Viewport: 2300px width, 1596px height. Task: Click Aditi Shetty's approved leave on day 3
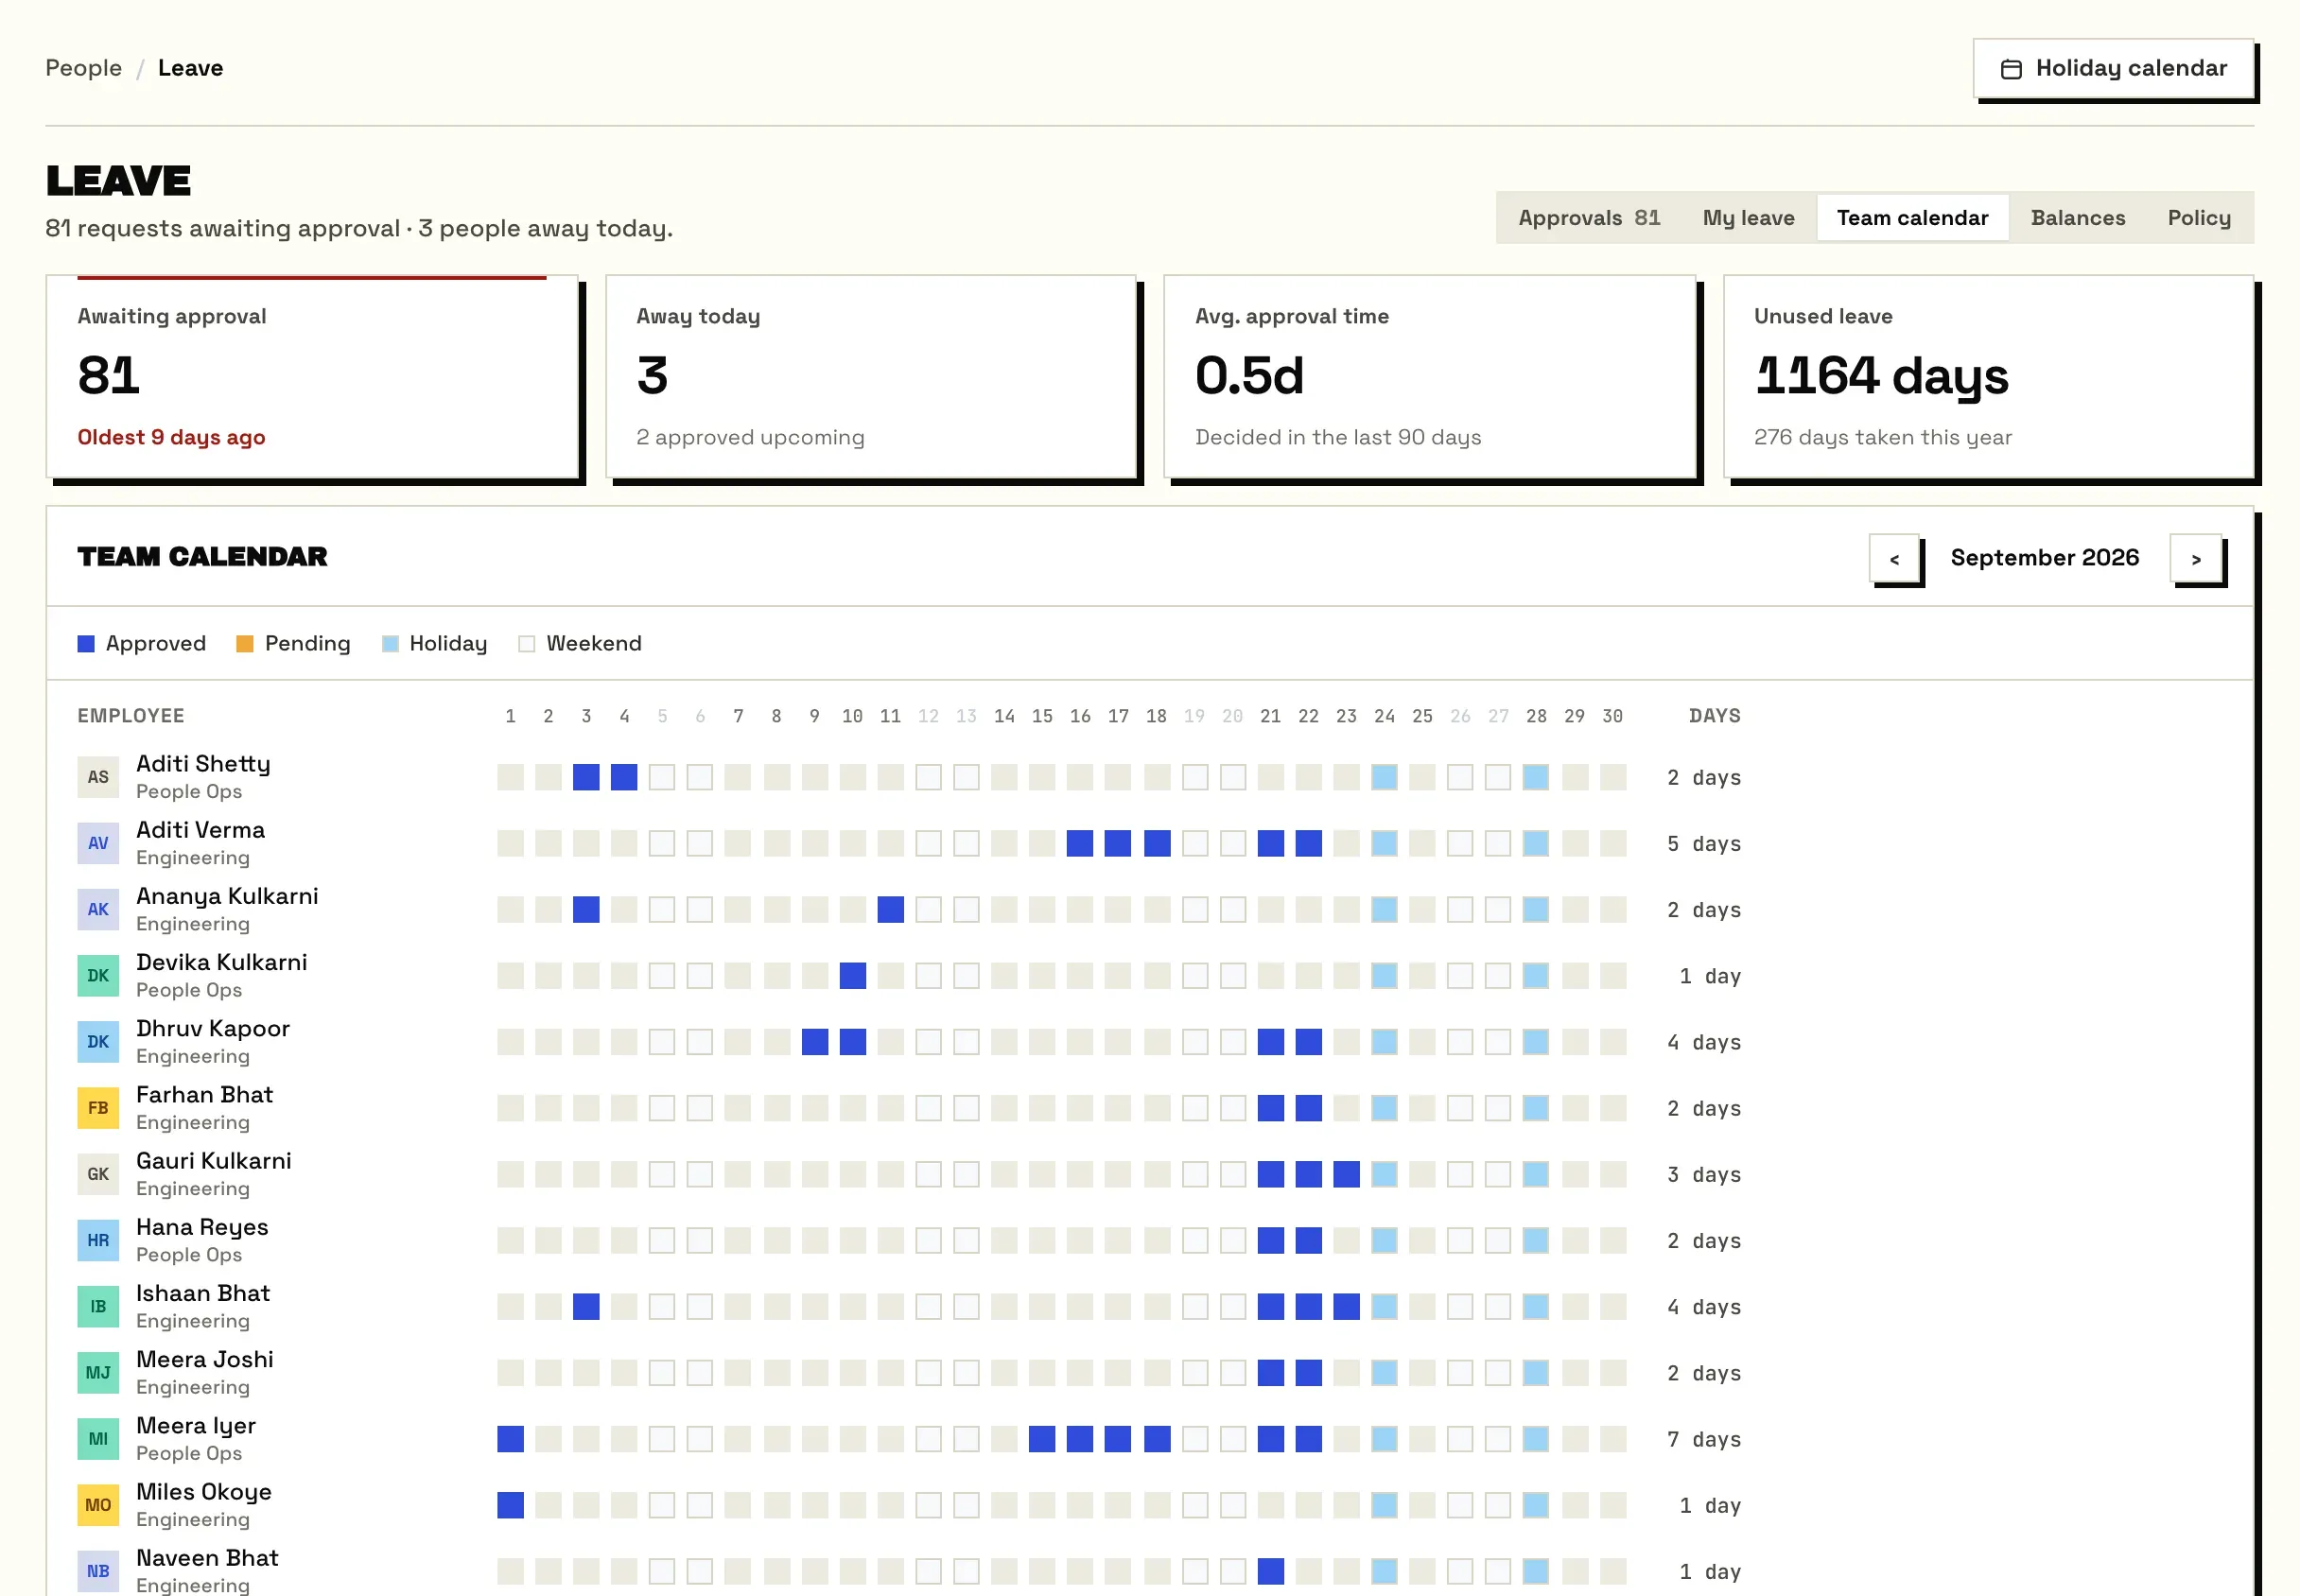[x=586, y=777]
